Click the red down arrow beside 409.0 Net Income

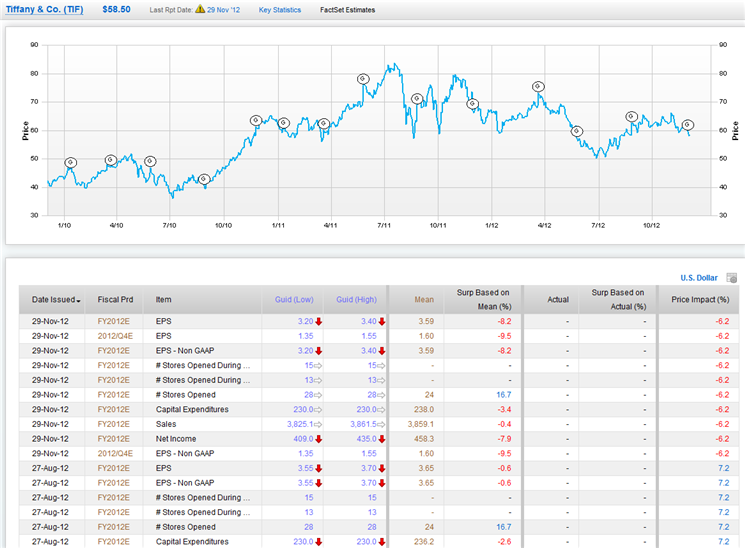click(x=318, y=439)
